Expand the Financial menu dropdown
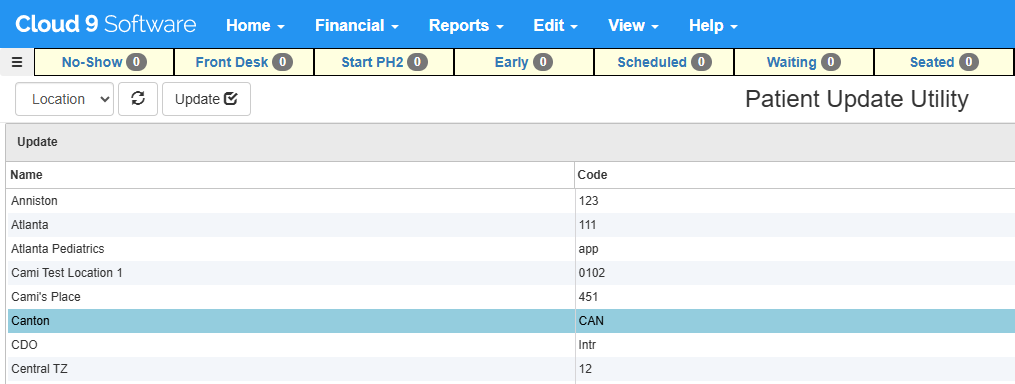Viewport: 1015px width, 384px height. point(357,25)
